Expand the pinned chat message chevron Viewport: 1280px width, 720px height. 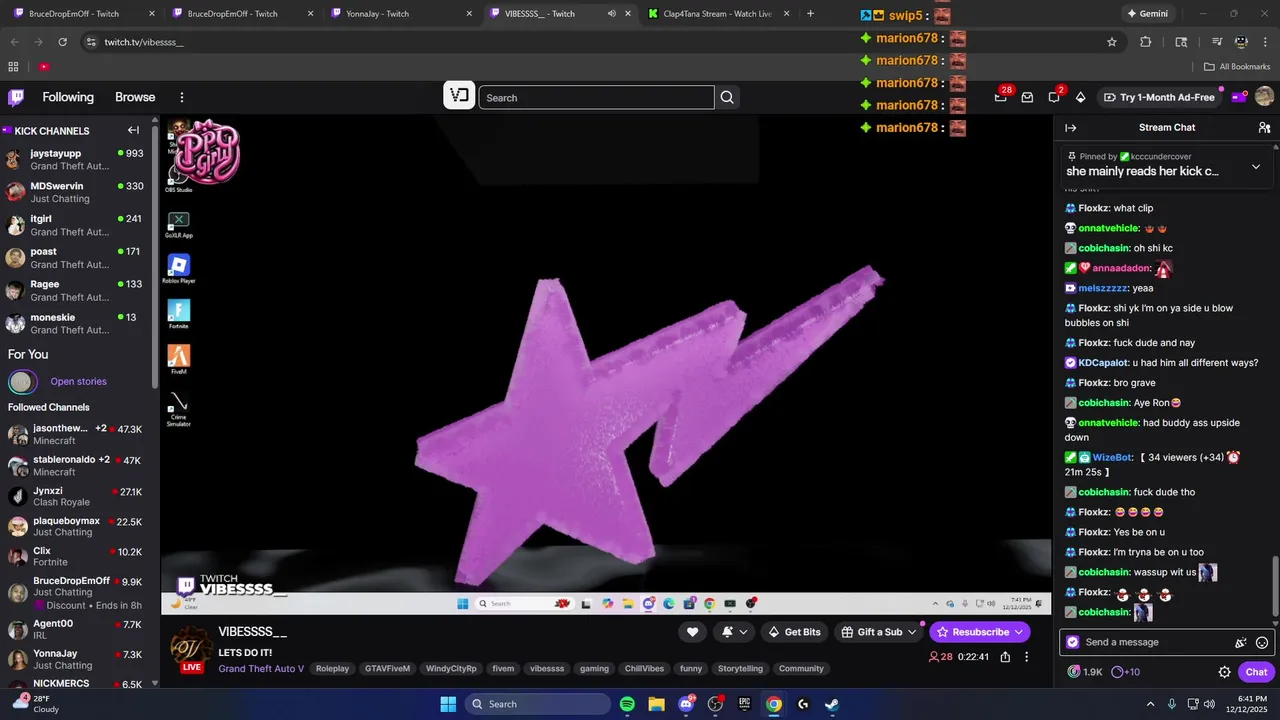[x=1256, y=167]
